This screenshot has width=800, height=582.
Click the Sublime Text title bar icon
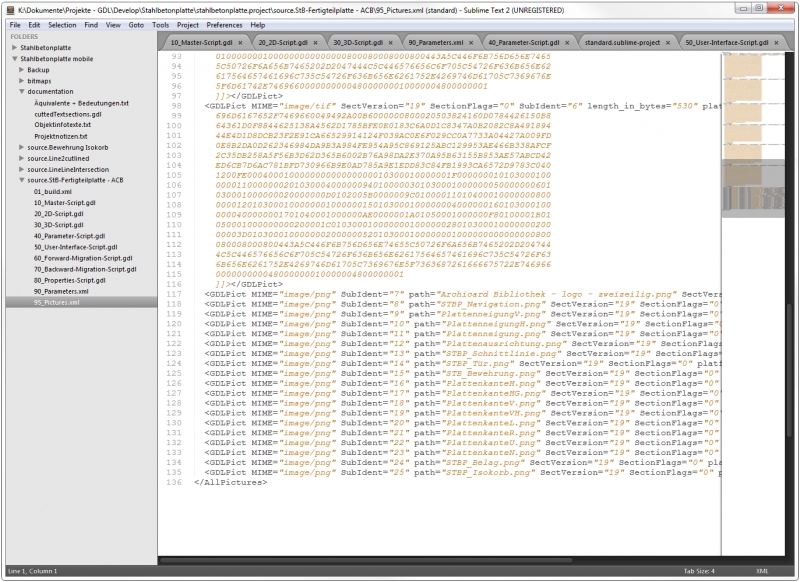[10, 8]
